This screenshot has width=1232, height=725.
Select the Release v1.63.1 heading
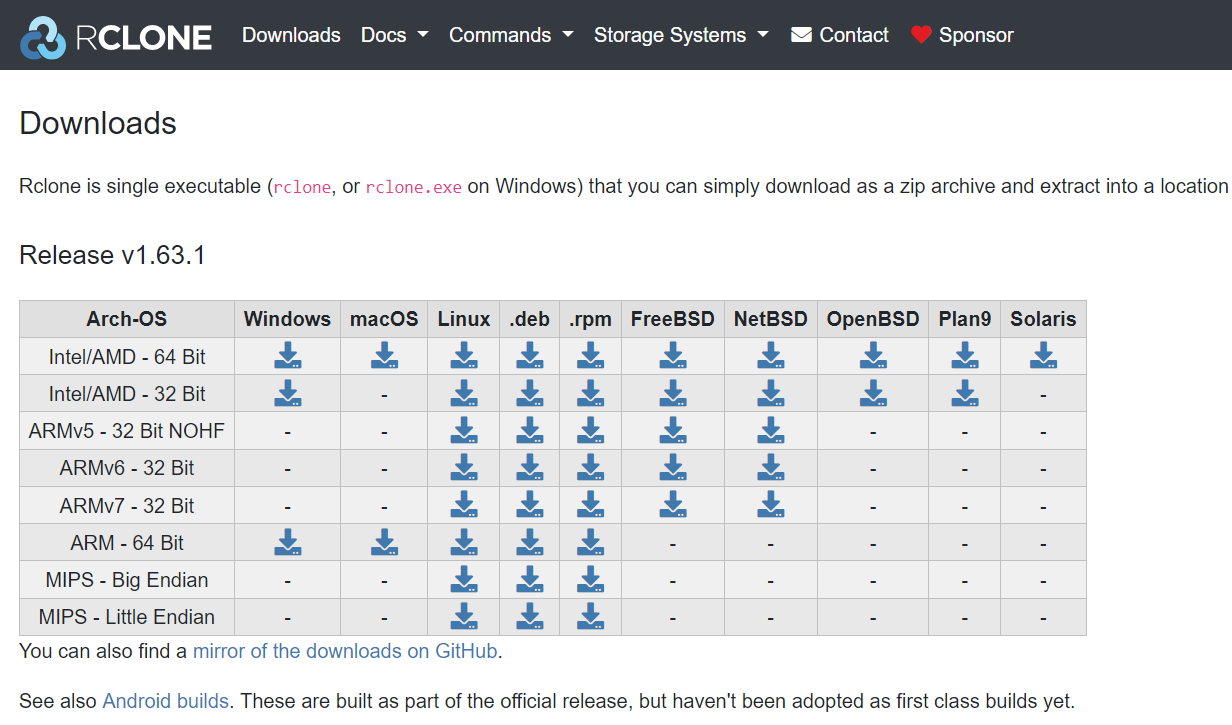[112, 255]
